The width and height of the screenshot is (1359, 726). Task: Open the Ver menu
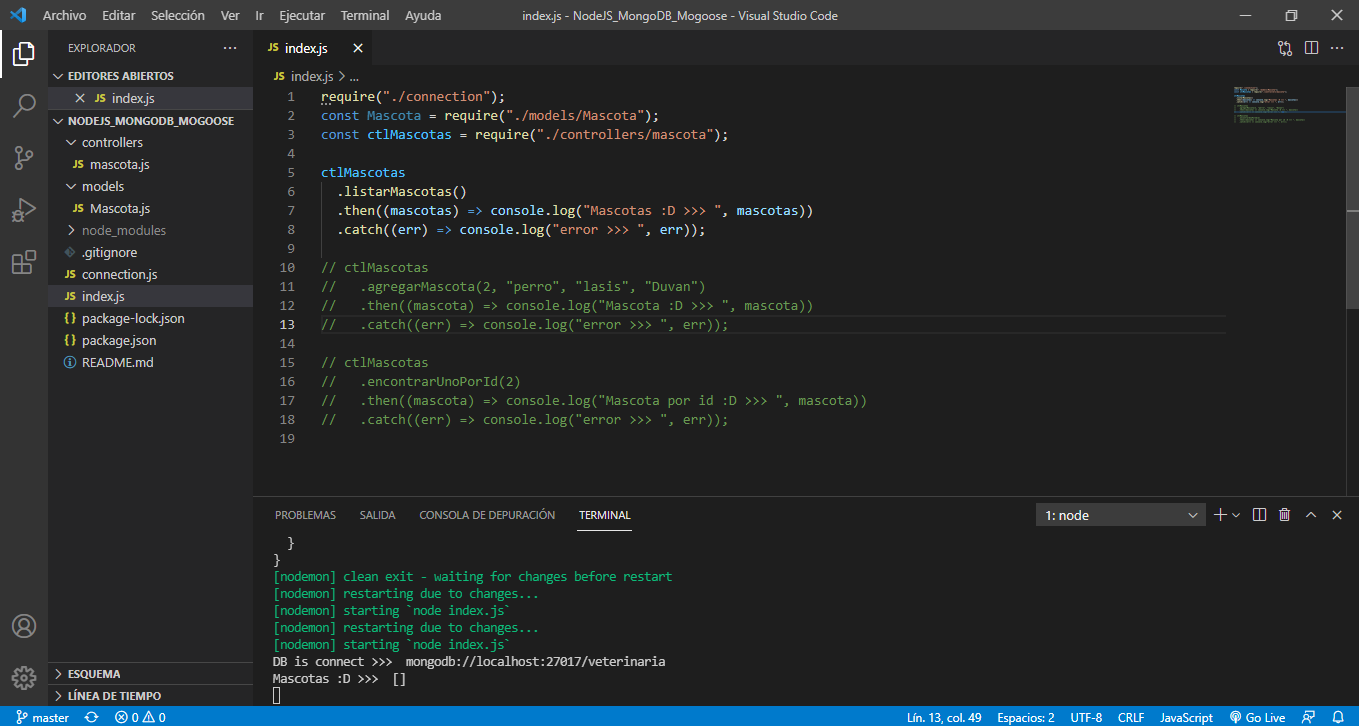[x=230, y=16]
